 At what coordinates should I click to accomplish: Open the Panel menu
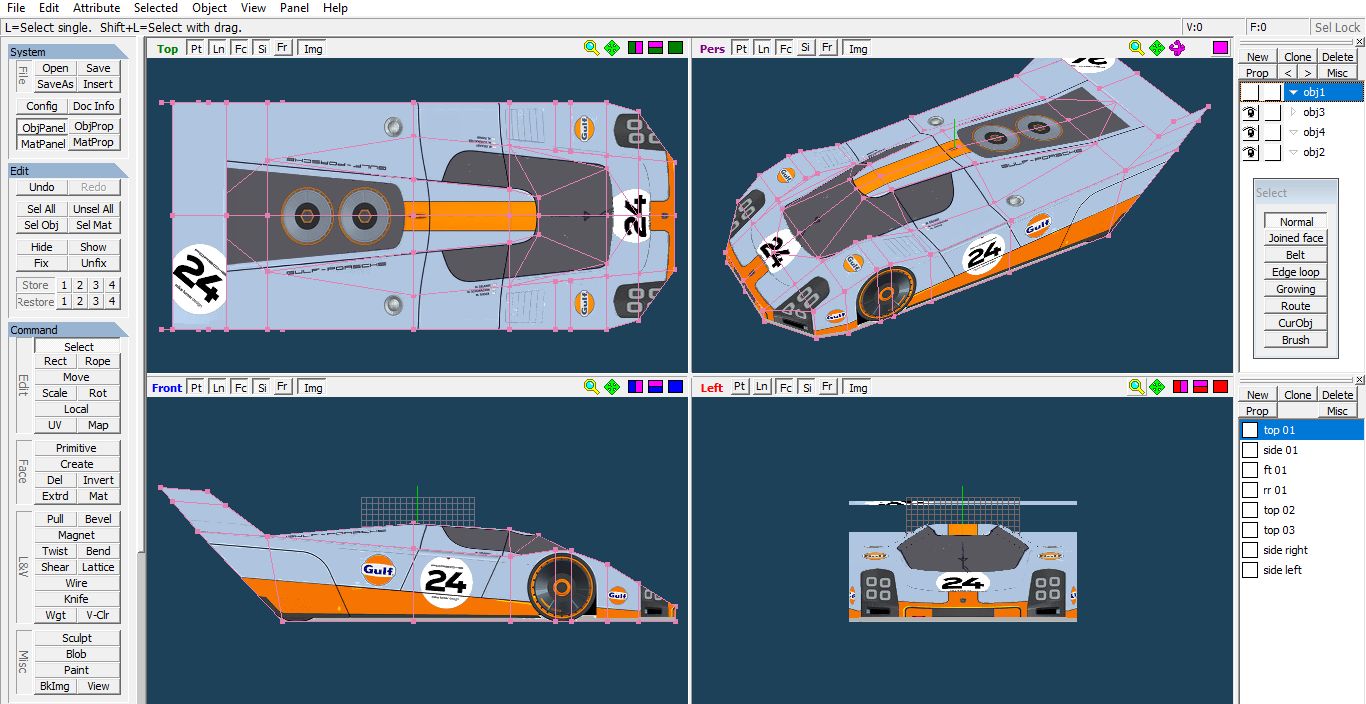(x=294, y=8)
